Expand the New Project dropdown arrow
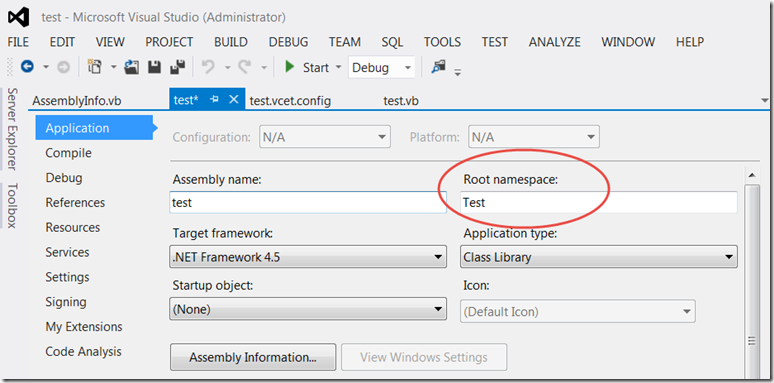The width and height of the screenshot is (774, 383). 113,67
